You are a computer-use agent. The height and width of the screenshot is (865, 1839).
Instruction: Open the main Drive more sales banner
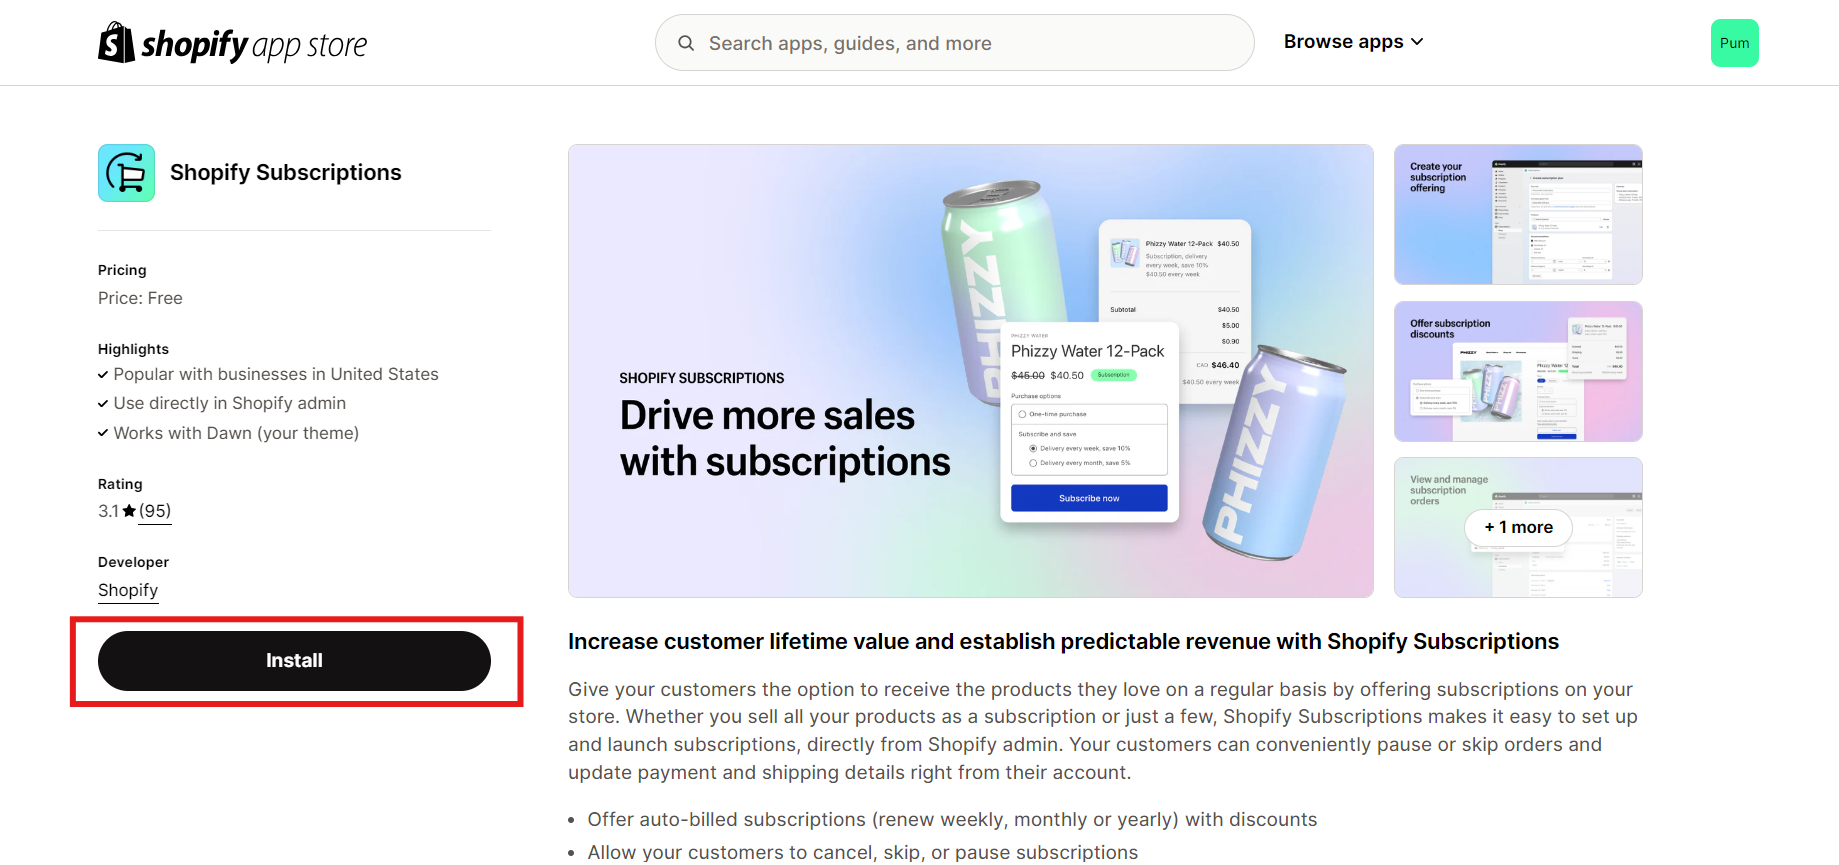[x=971, y=371]
